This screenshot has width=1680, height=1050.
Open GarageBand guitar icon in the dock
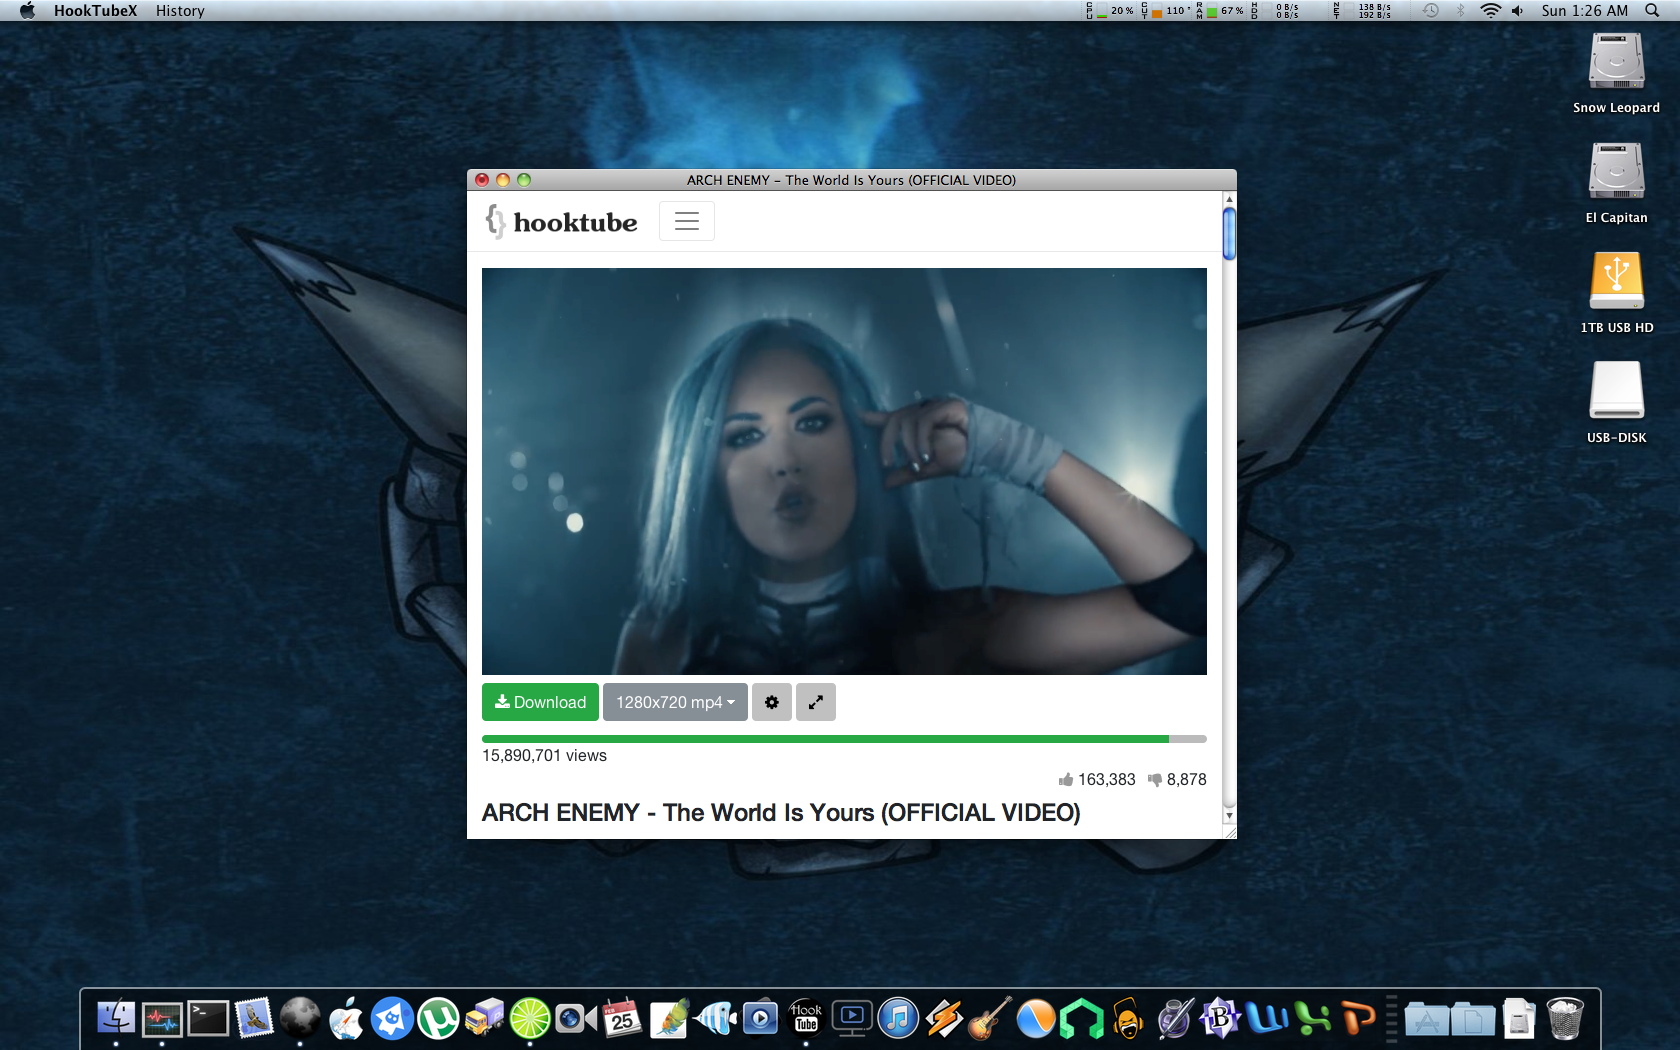(990, 1019)
